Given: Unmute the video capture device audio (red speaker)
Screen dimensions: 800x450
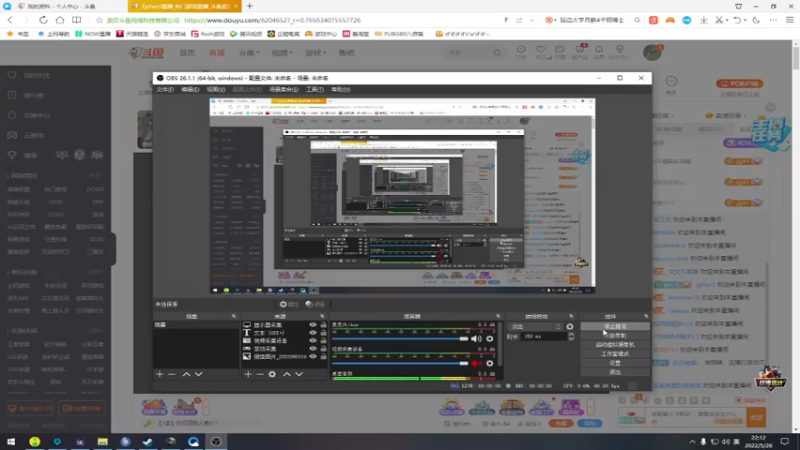Looking at the screenshot, I should tap(476, 363).
